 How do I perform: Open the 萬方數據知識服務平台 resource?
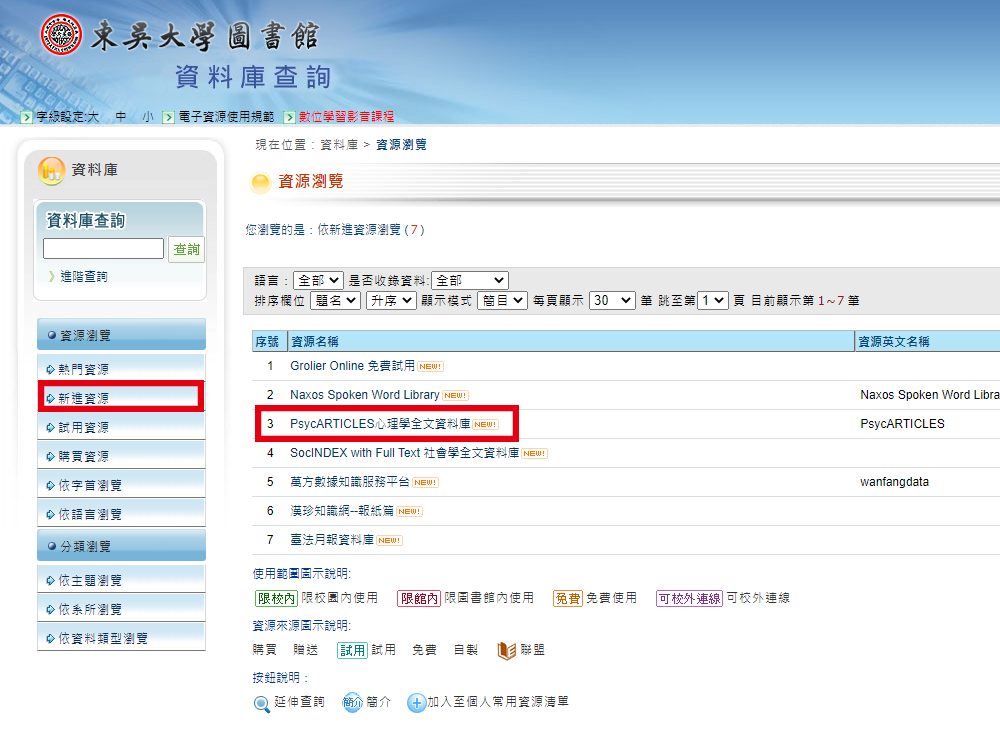click(349, 482)
